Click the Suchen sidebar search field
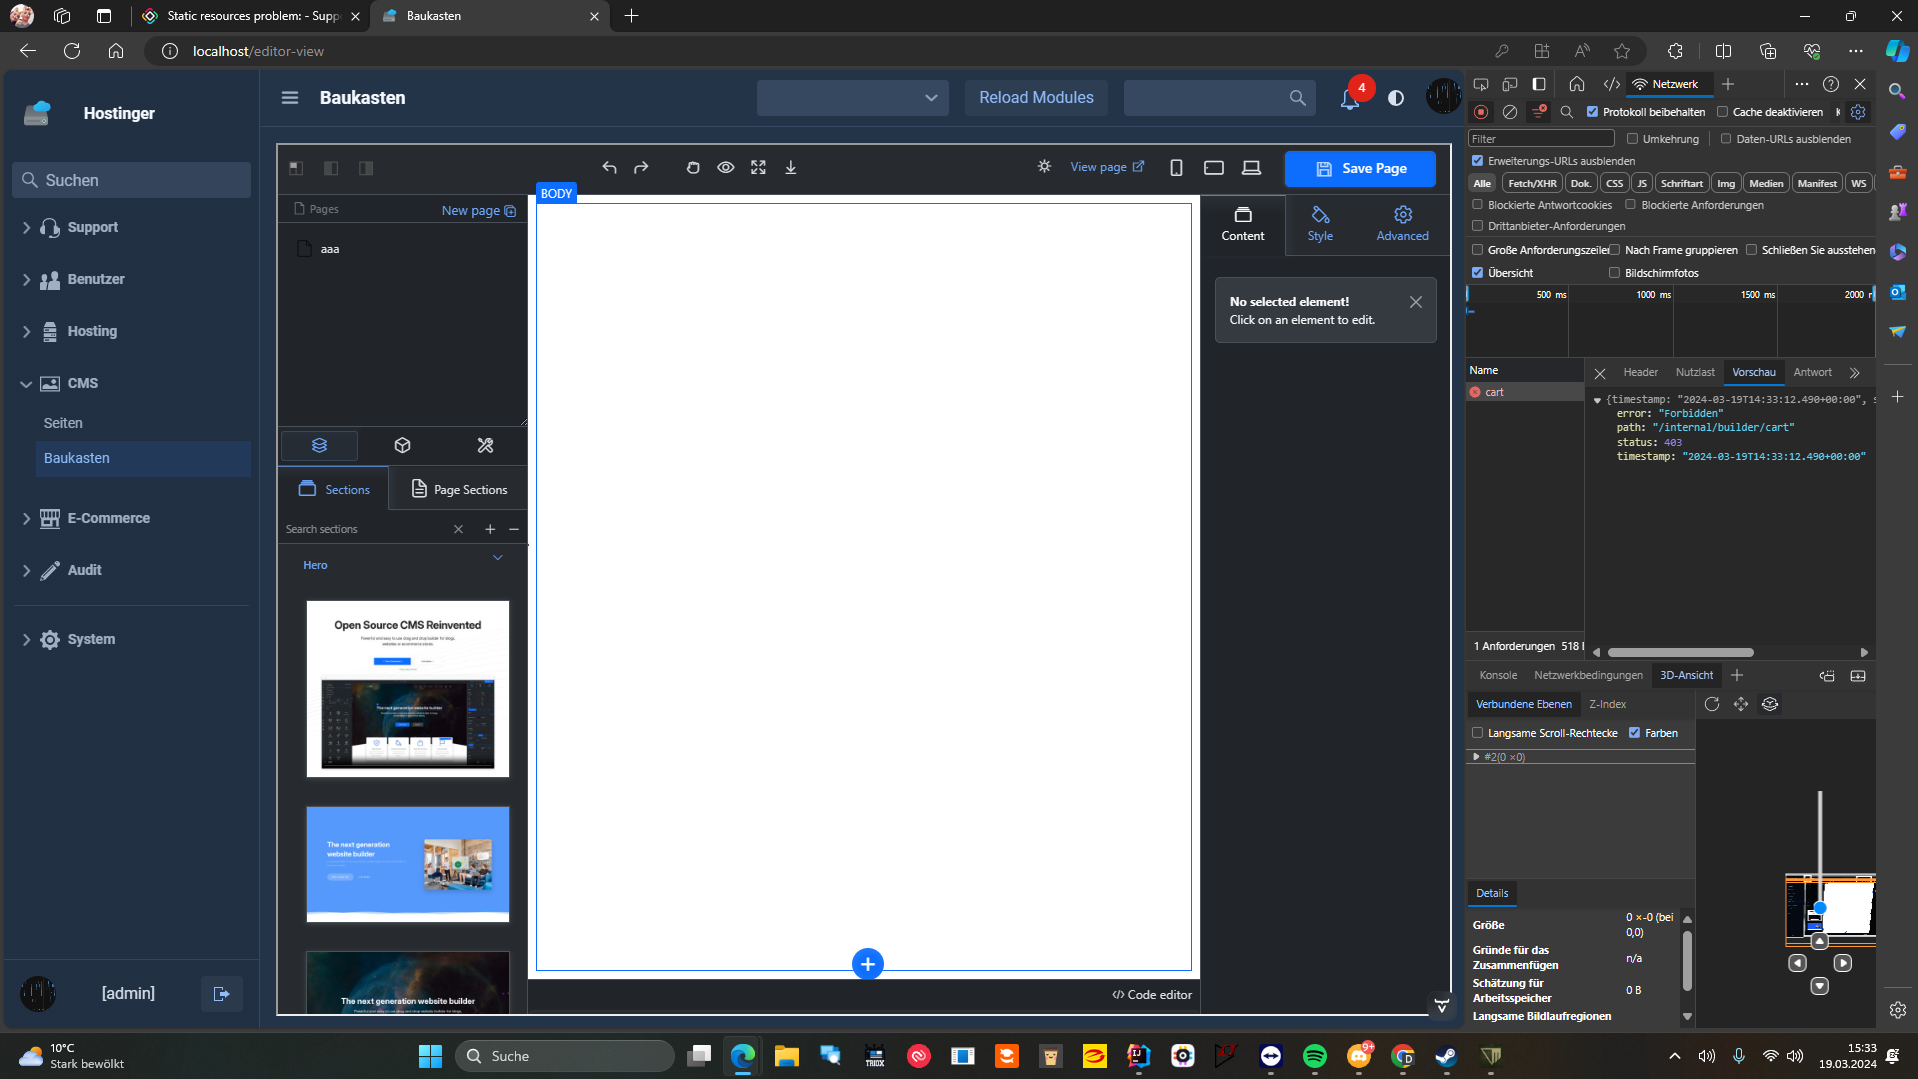This screenshot has width=1918, height=1079. point(132,180)
